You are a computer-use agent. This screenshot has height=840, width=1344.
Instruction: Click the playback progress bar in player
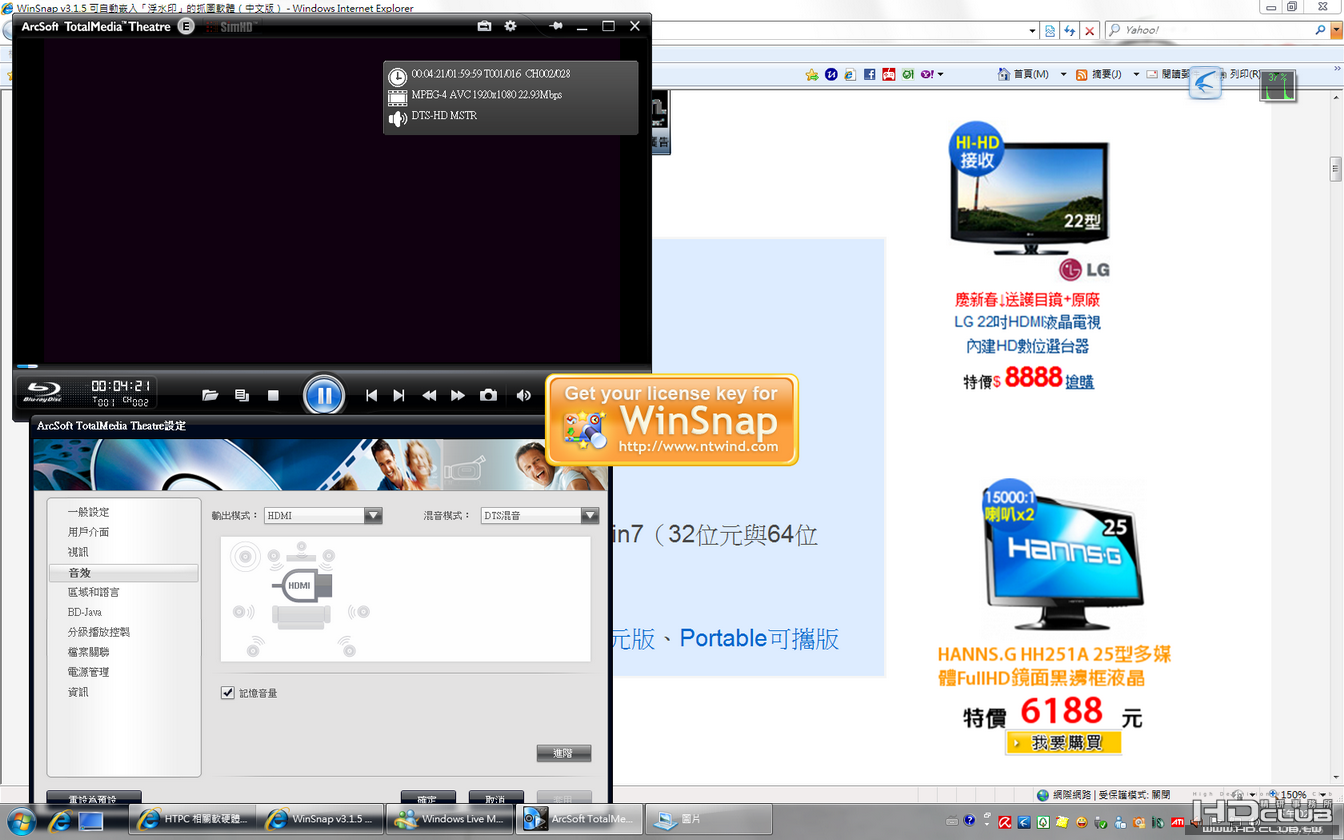[x=331, y=366]
